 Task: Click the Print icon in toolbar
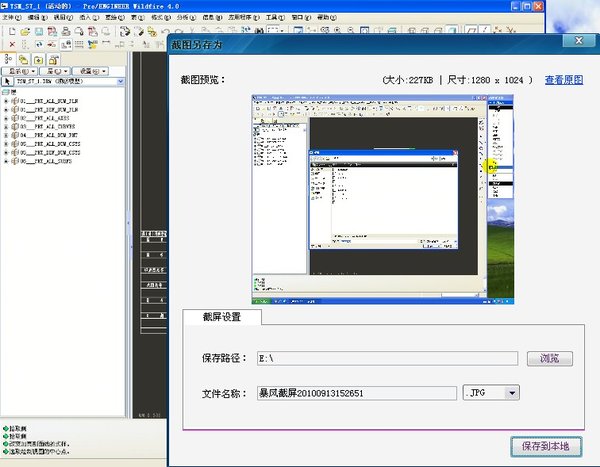click(66, 32)
